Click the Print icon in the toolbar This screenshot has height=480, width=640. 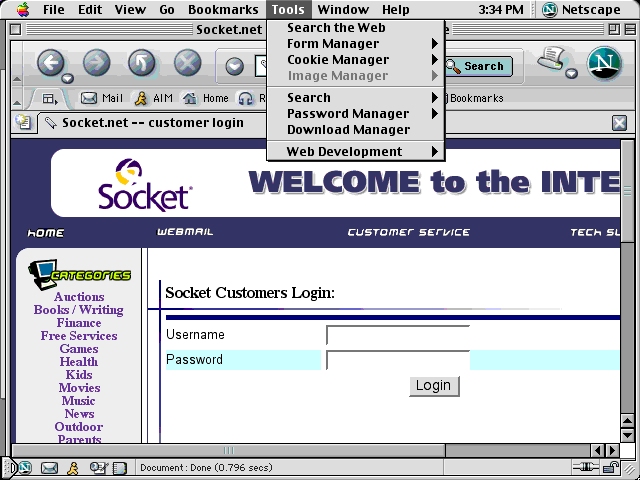point(551,59)
